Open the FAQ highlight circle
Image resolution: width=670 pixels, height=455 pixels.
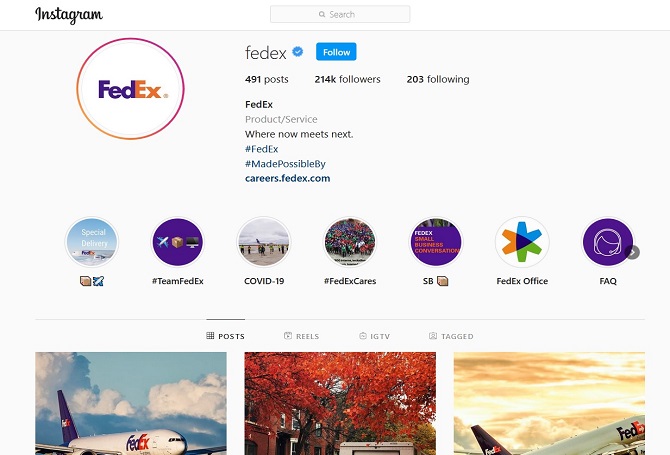click(x=608, y=242)
